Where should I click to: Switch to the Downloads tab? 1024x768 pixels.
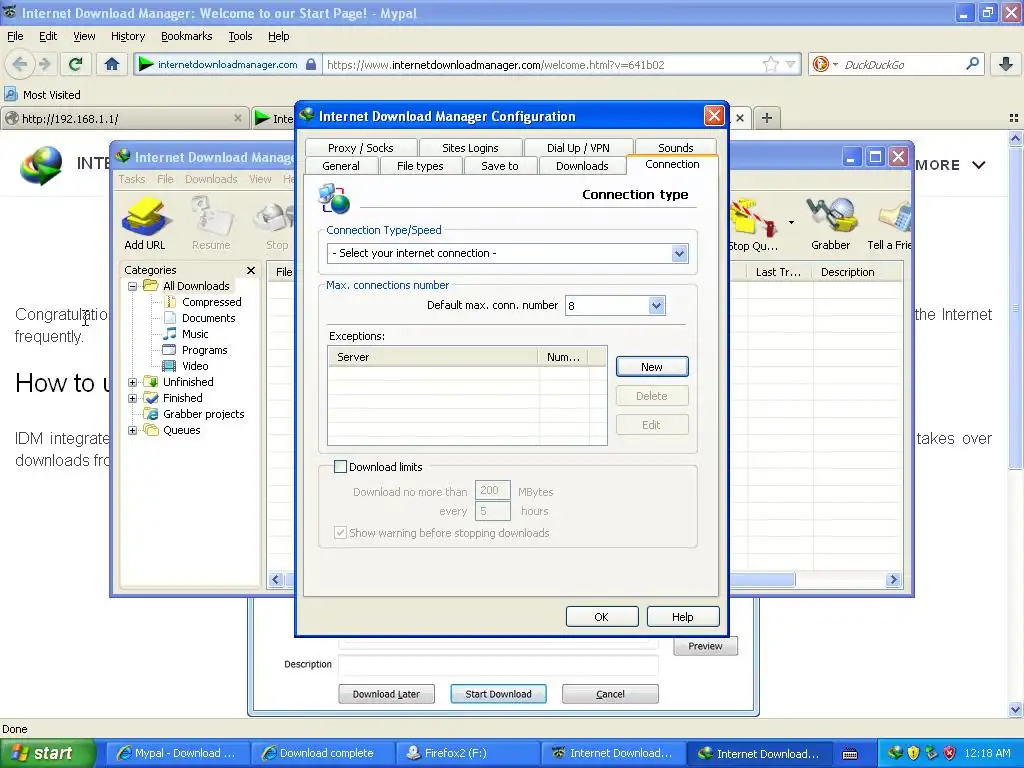[582, 166]
